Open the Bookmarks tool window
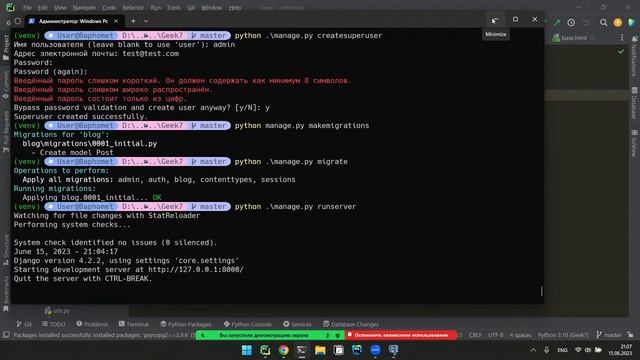The height and width of the screenshot is (360, 640). coord(6,293)
